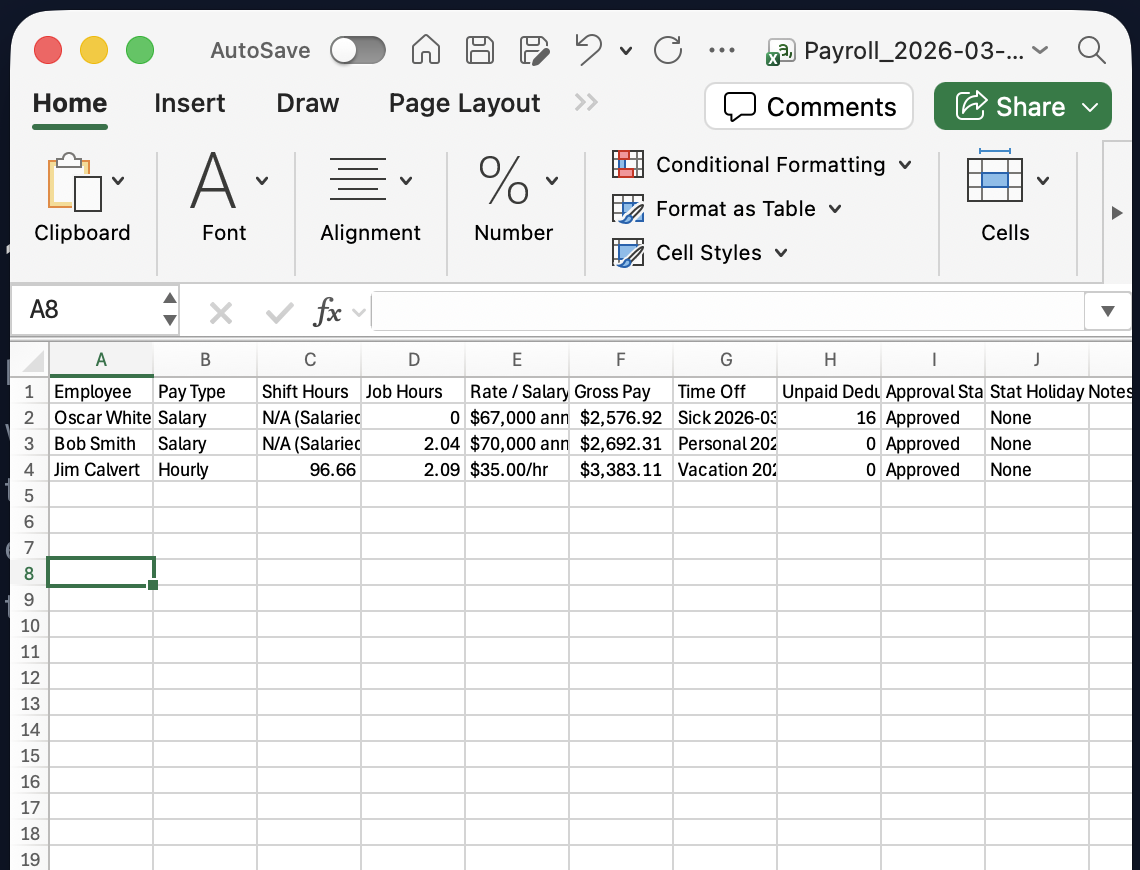Viewport: 1140px width, 870px height.
Task: Click into the formula bar field
Action: [727, 312]
